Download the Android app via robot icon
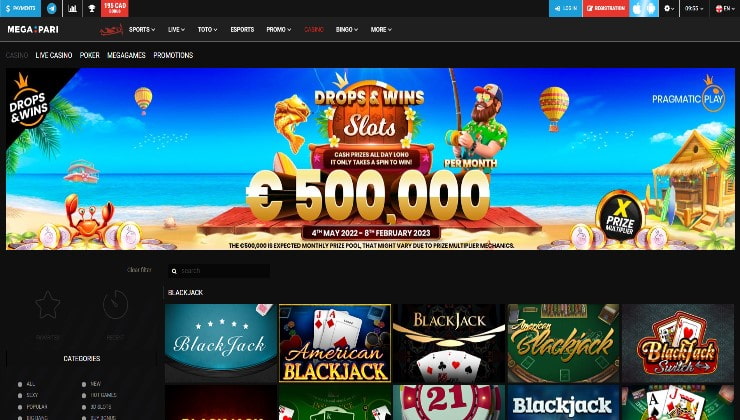The image size is (740, 420). (651, 8)
